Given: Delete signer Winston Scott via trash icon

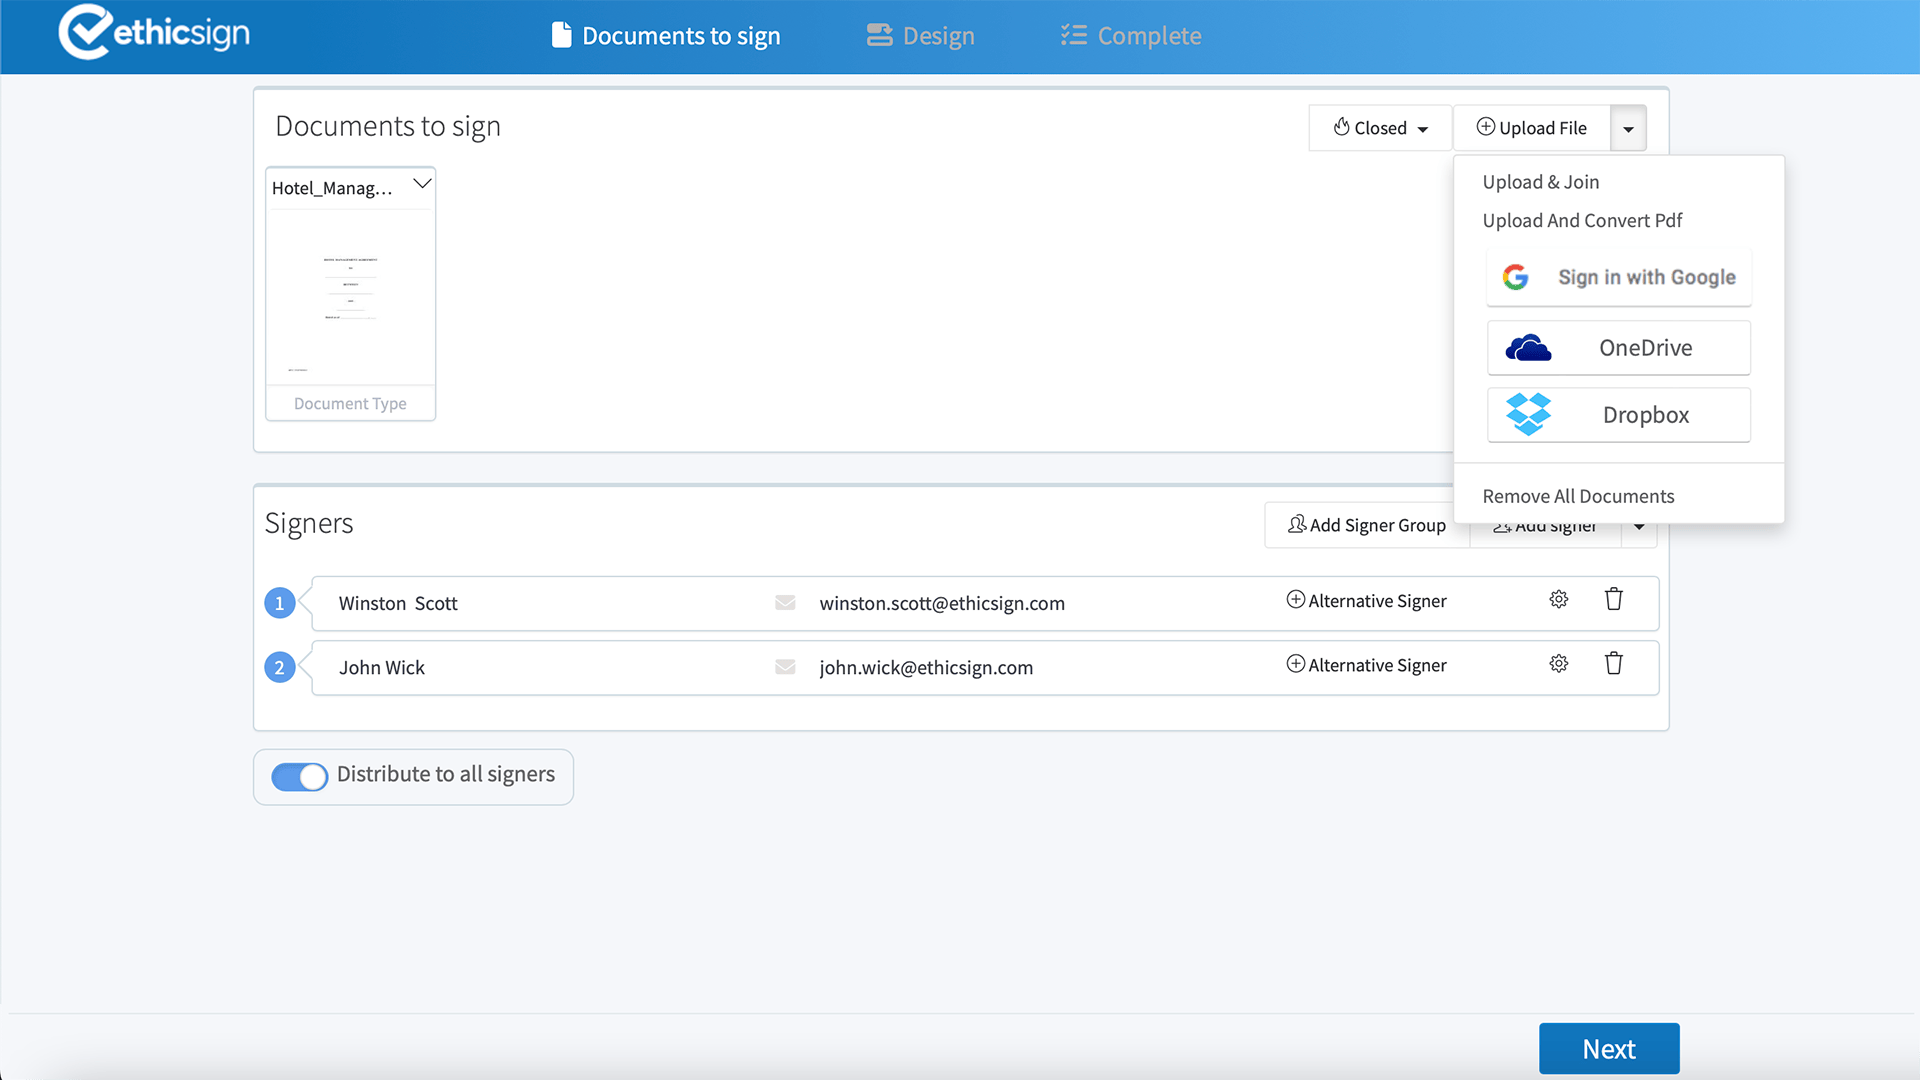Looking at the screenshot, I should [x=1613, y=600].
